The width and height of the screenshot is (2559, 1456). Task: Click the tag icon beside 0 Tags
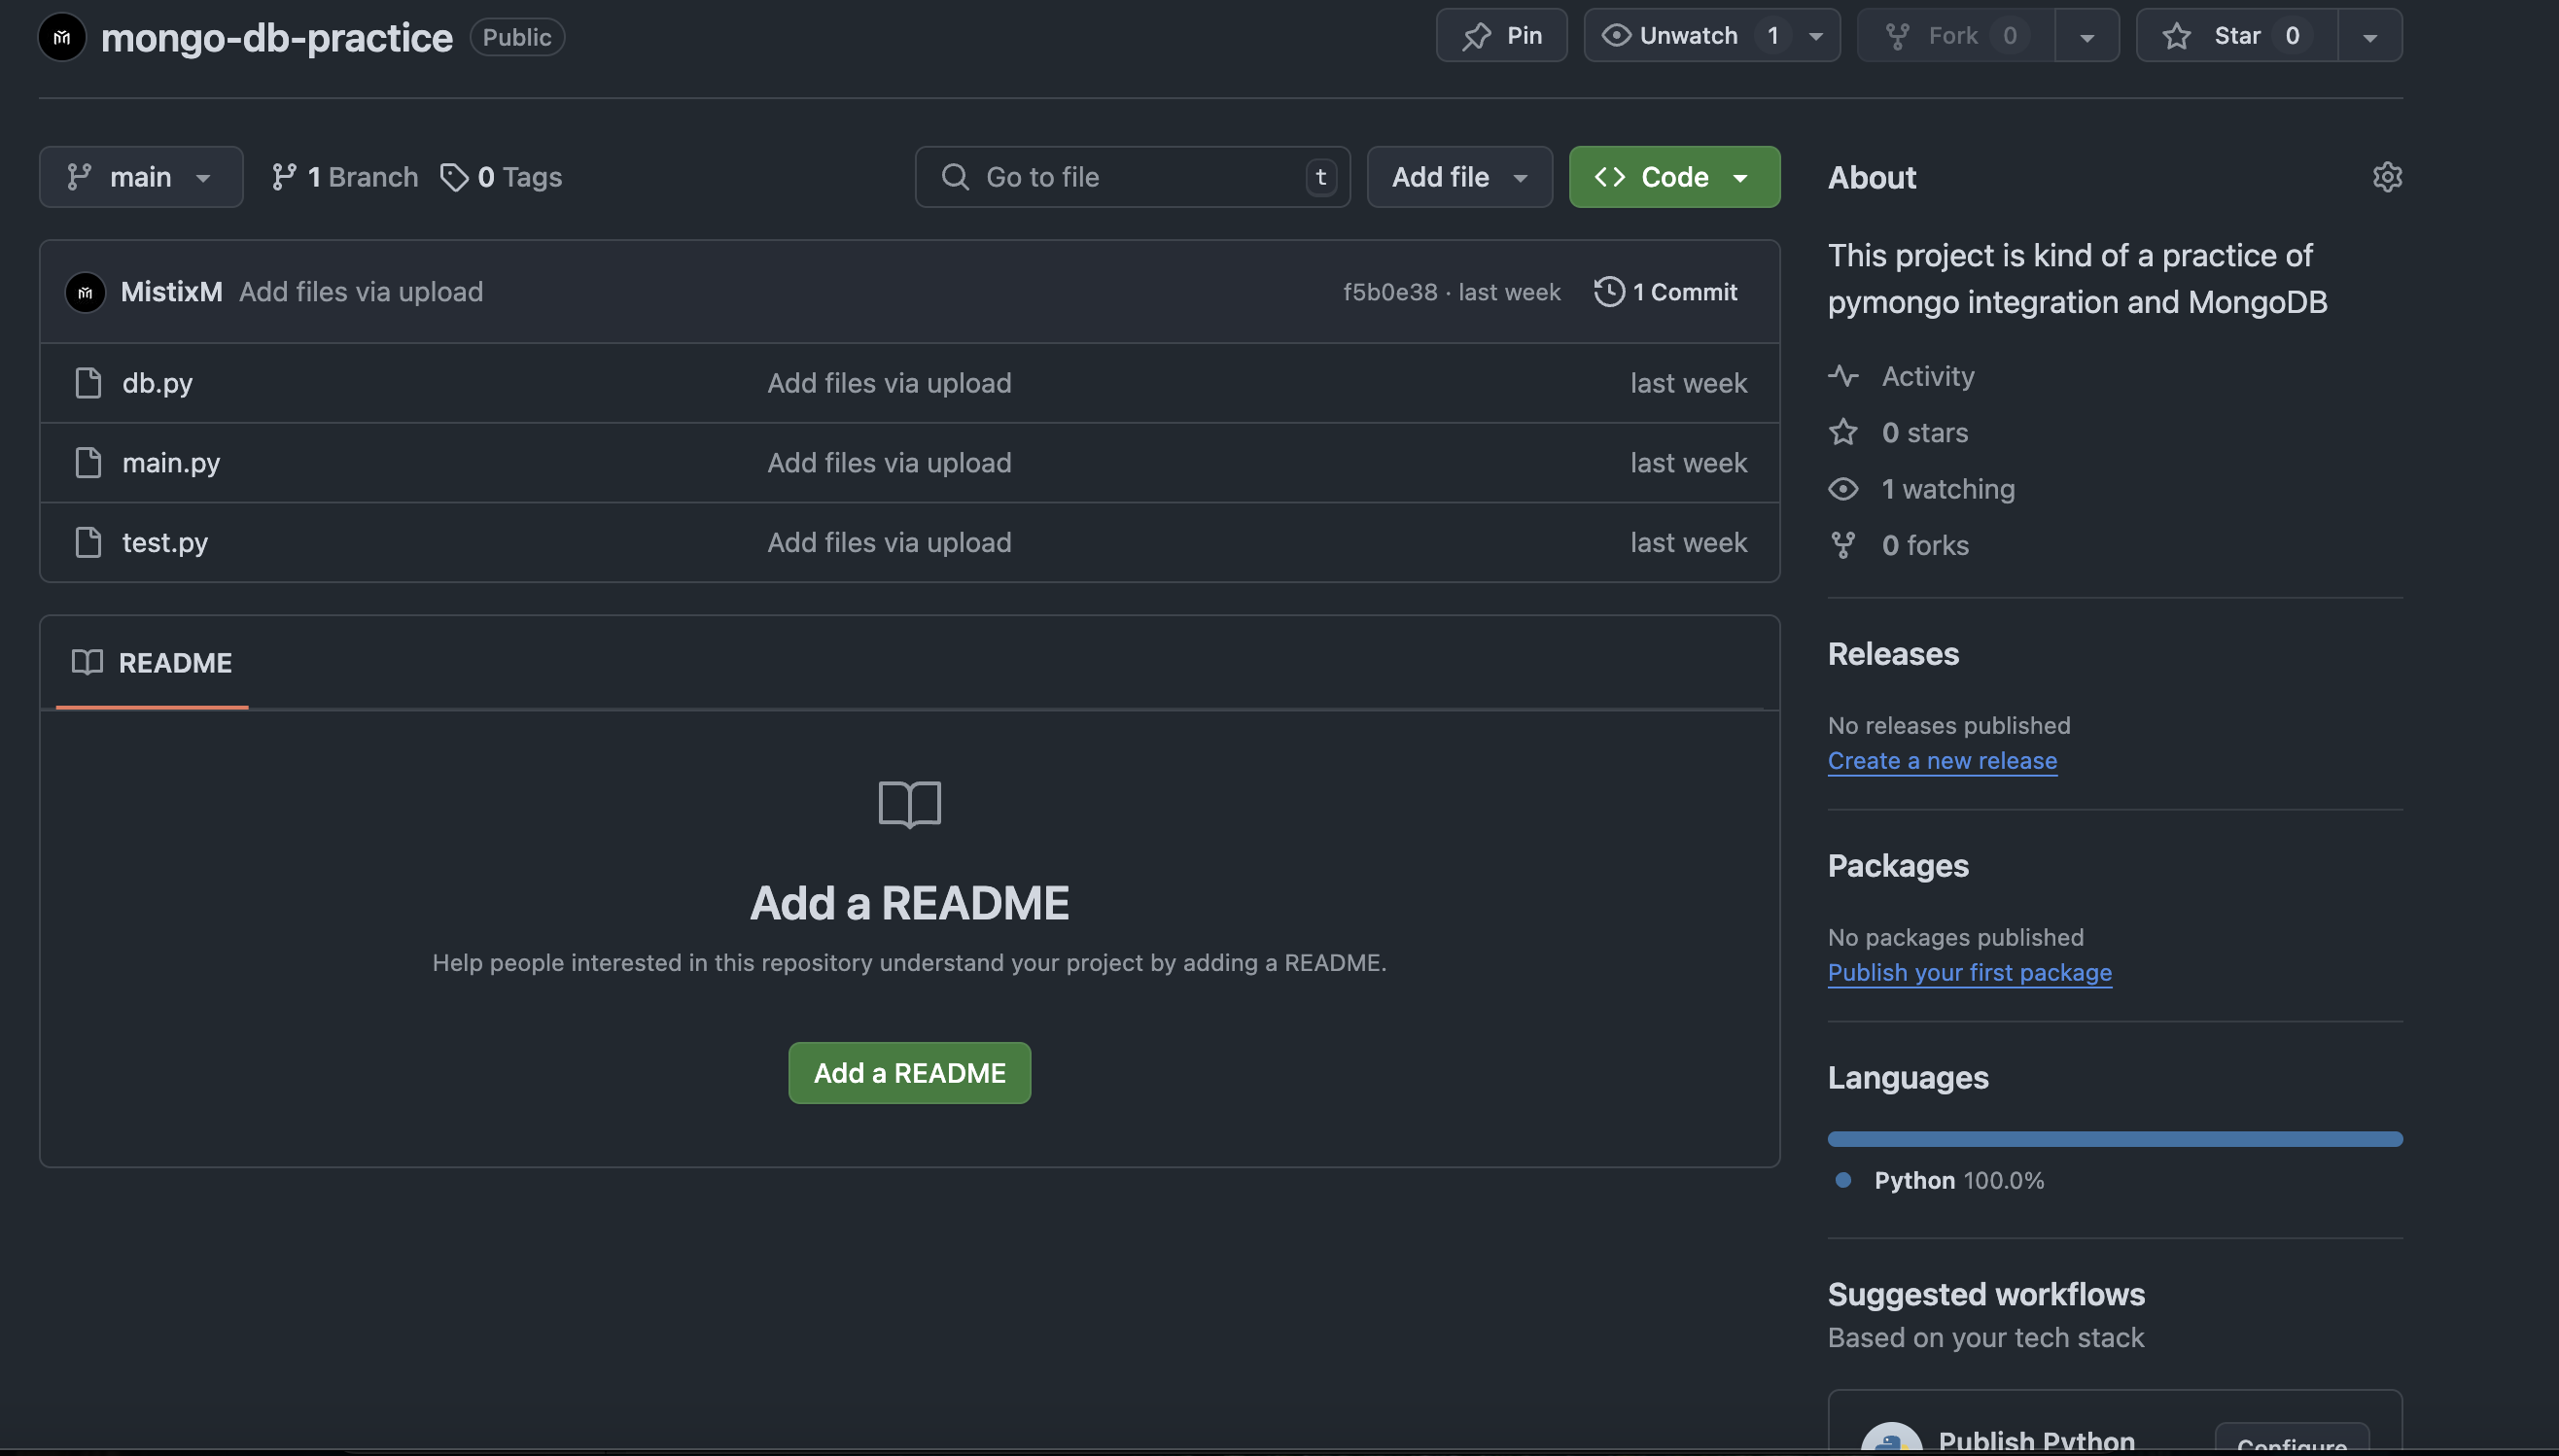point(454,177)
